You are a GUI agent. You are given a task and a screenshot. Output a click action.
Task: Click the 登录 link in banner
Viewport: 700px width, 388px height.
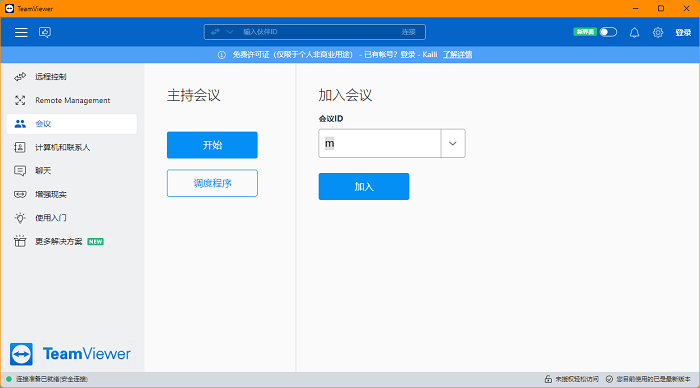tap(408, 54)
